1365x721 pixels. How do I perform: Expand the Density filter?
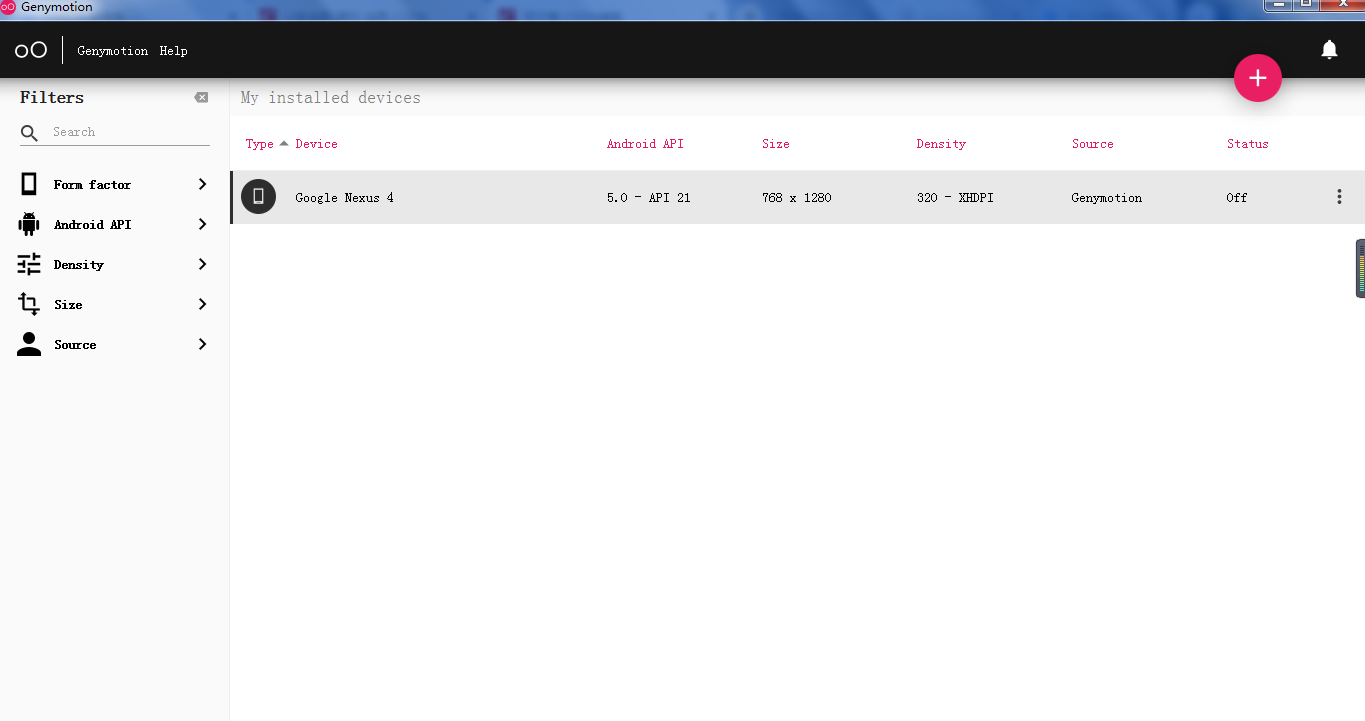point(202,264)
